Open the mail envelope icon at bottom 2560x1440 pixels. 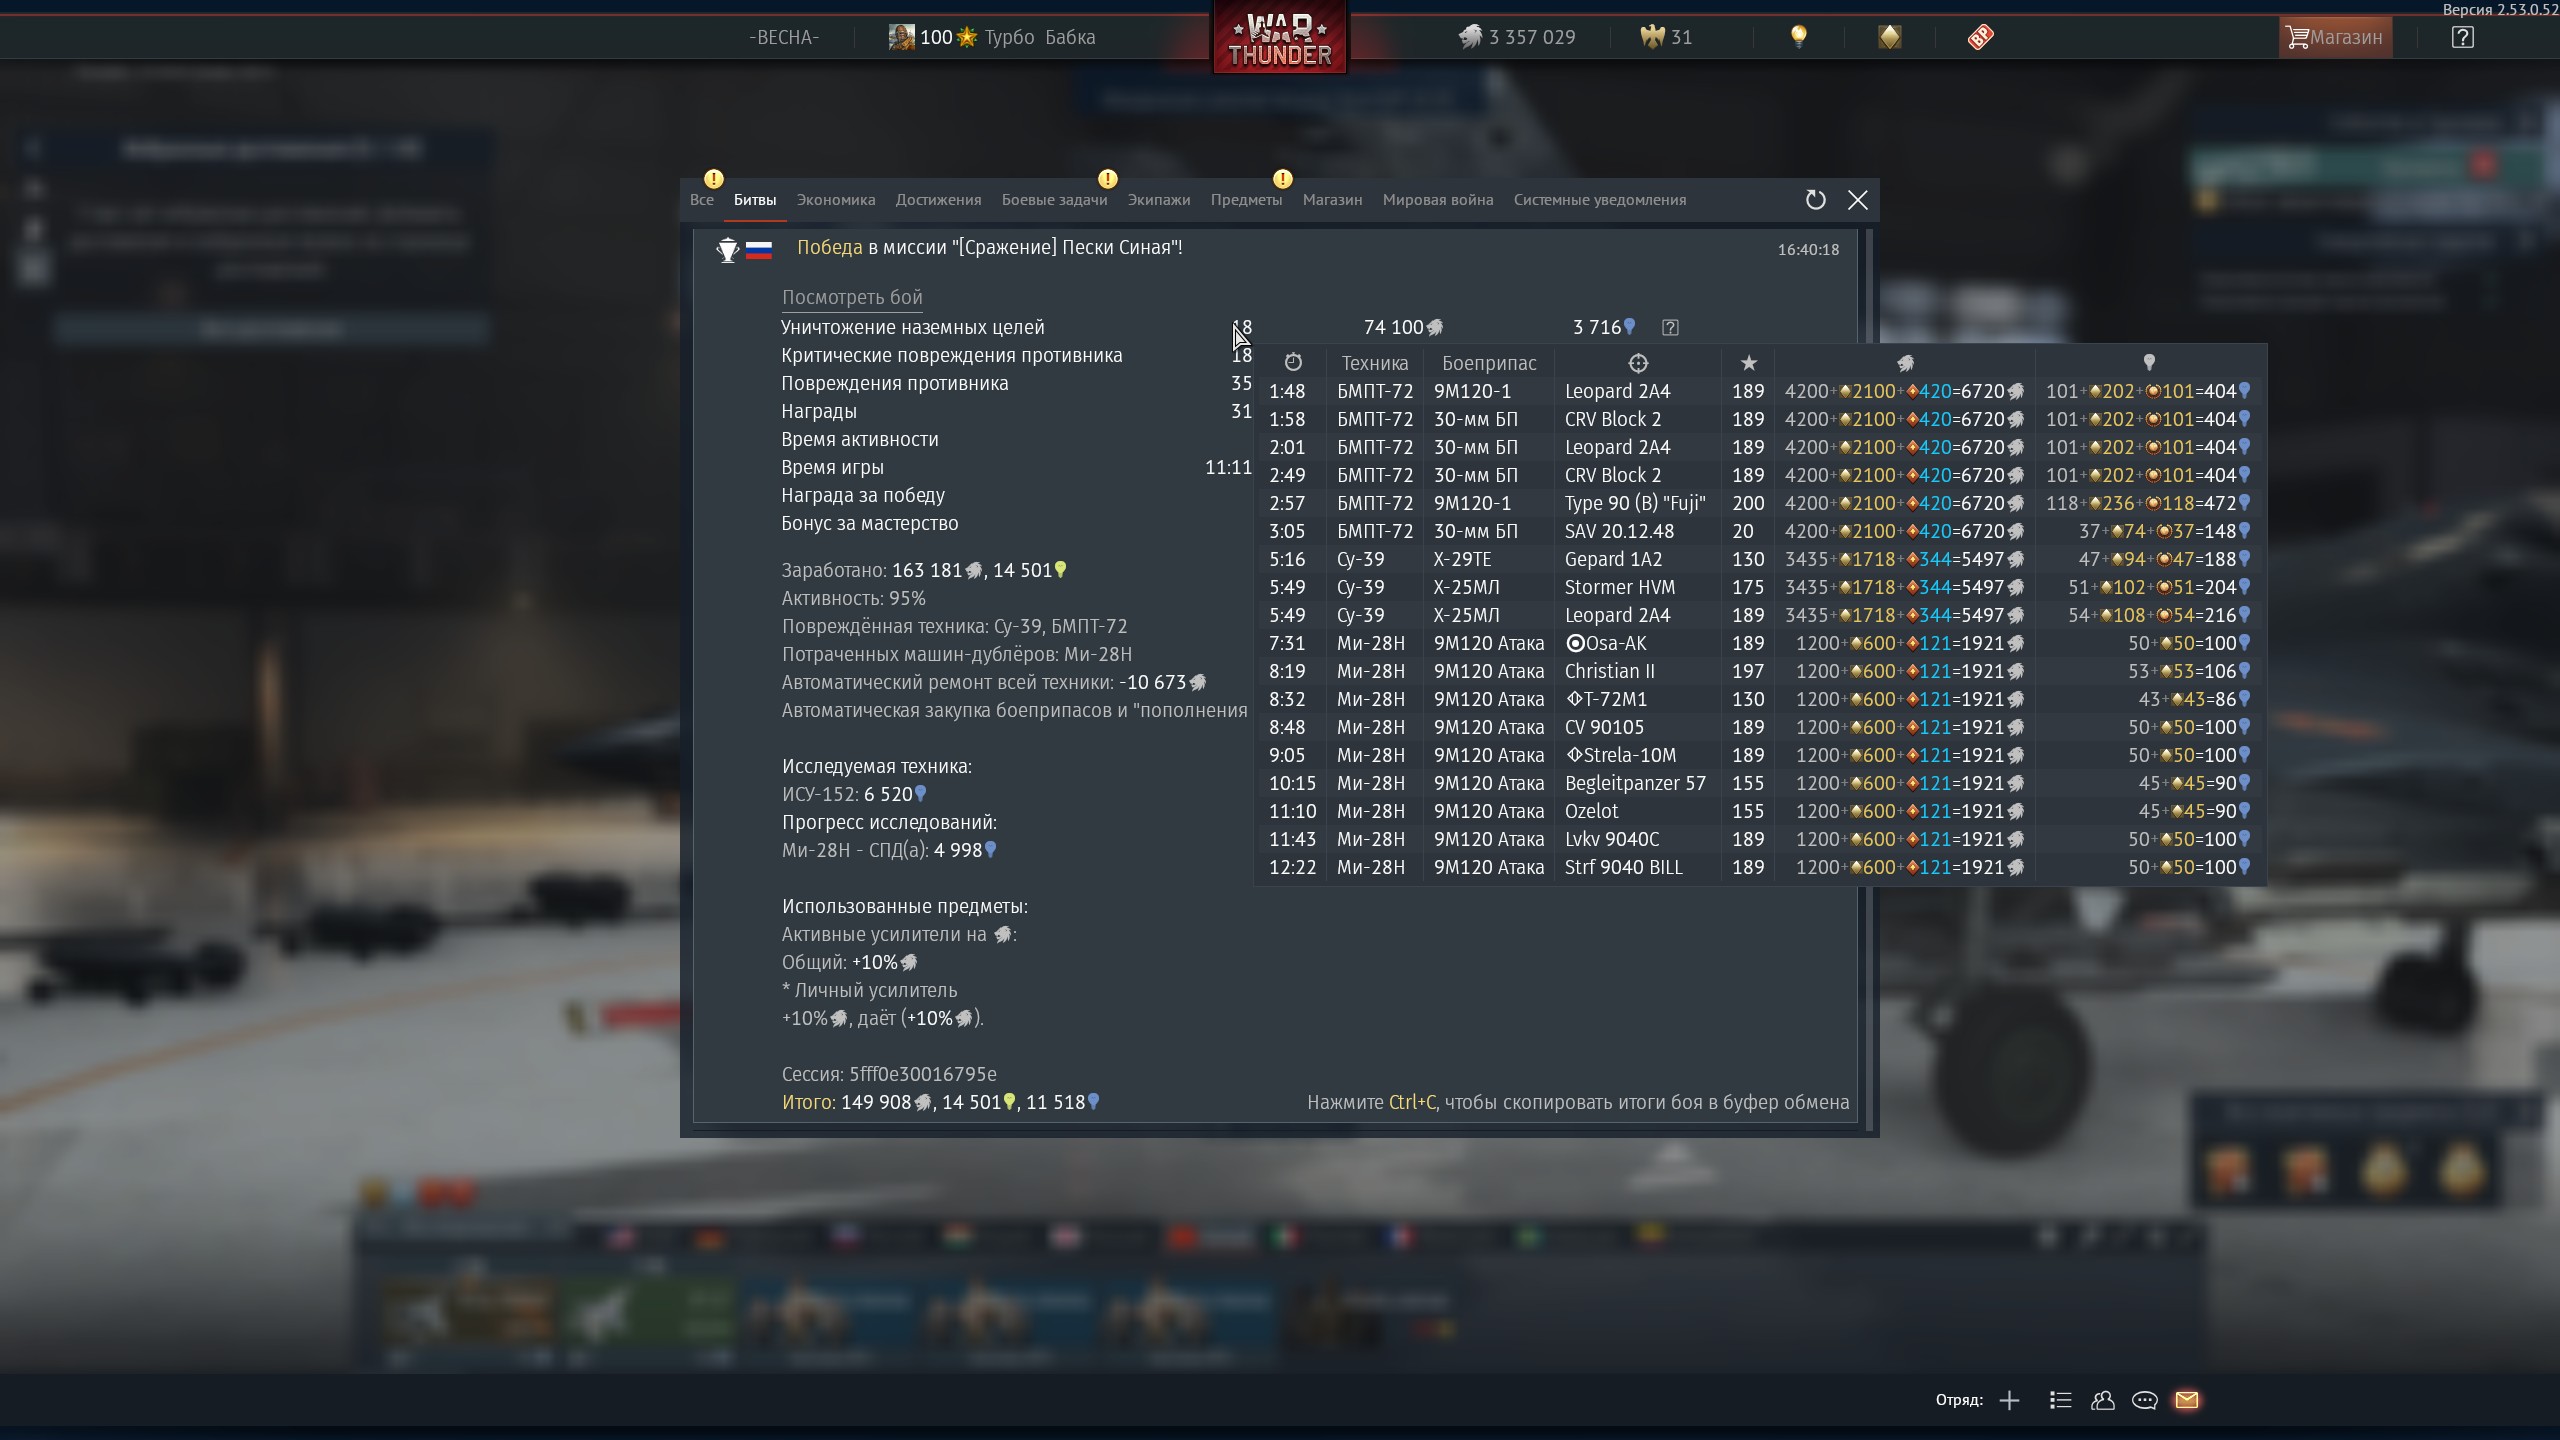(x=2186, y=1400)
